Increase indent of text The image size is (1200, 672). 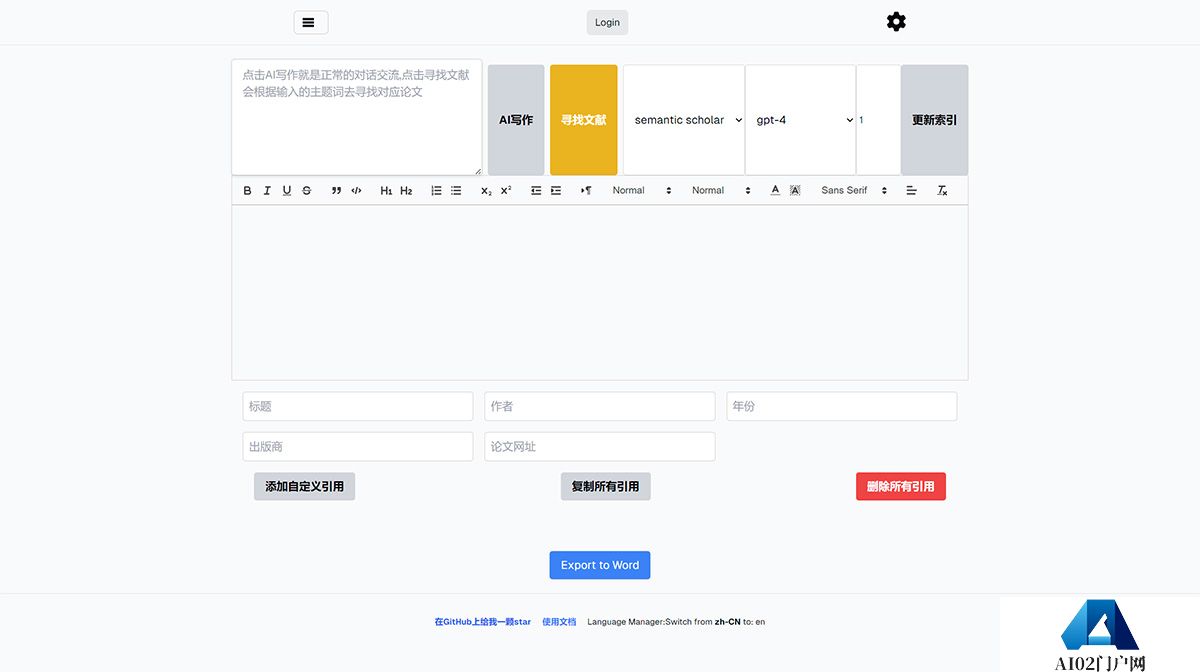[556, 190]
